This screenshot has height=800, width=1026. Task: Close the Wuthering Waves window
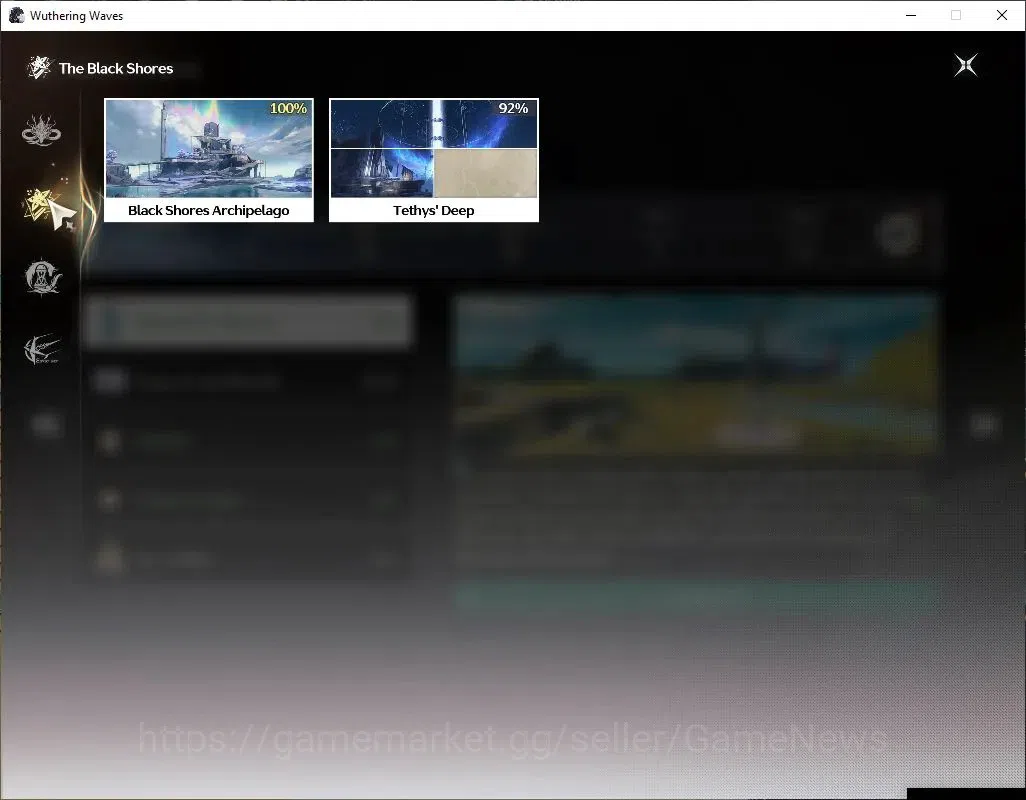pos(1002,15)
